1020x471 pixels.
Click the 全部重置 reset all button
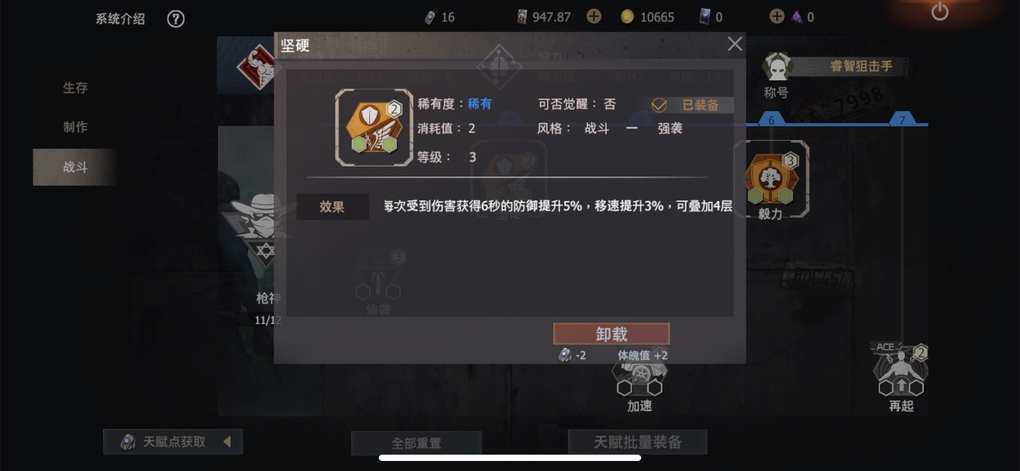tap(416, 443)
